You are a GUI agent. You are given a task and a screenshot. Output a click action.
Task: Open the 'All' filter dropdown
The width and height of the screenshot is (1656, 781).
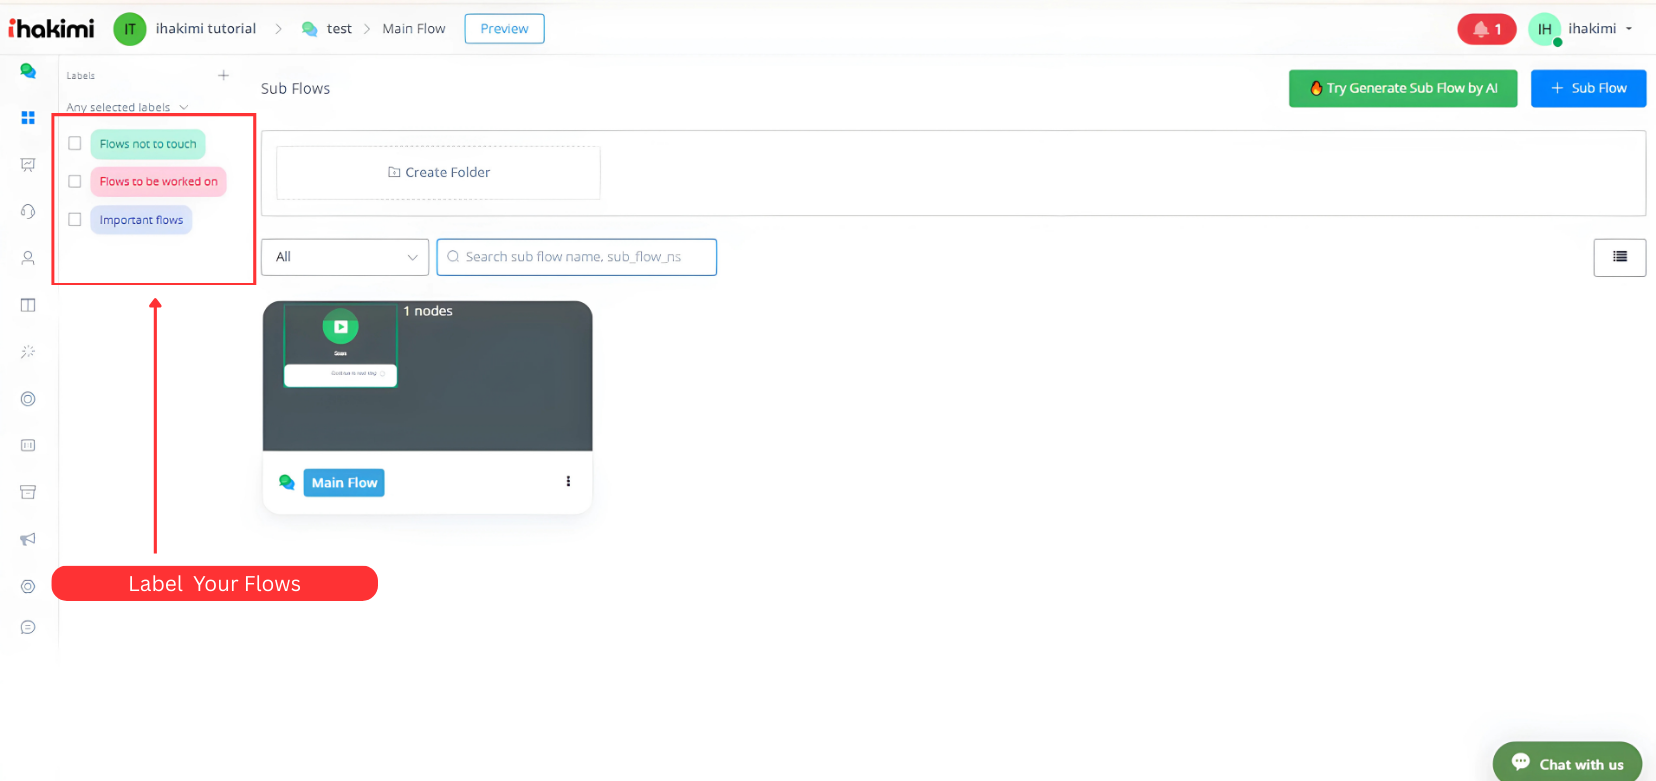pos(345,257)
